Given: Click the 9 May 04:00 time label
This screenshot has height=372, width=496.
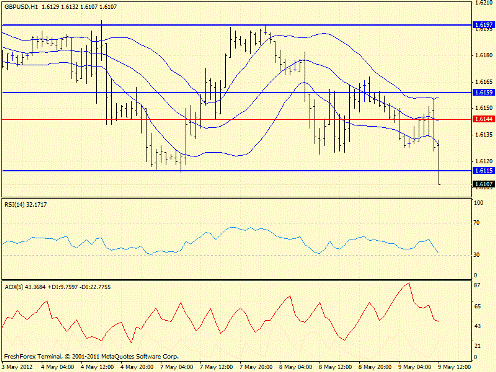Looking at the screenshot, I should pyautogui.click(x=415, y=367).
